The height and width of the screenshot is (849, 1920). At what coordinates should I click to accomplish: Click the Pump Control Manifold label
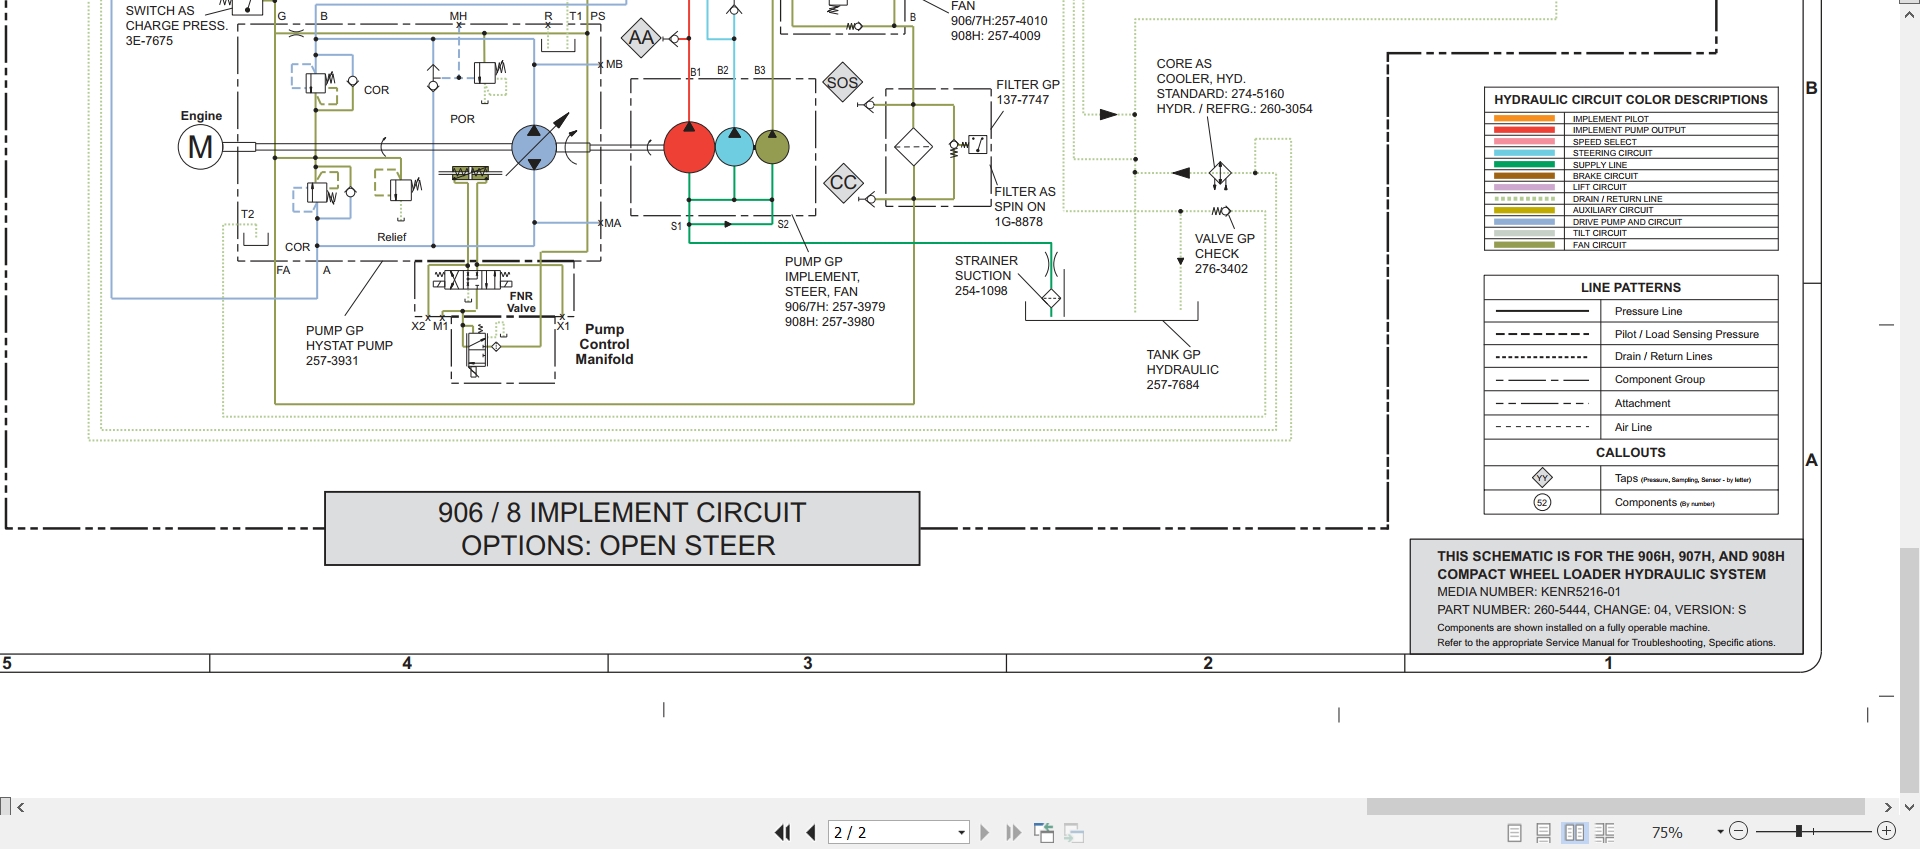[604, 344]
